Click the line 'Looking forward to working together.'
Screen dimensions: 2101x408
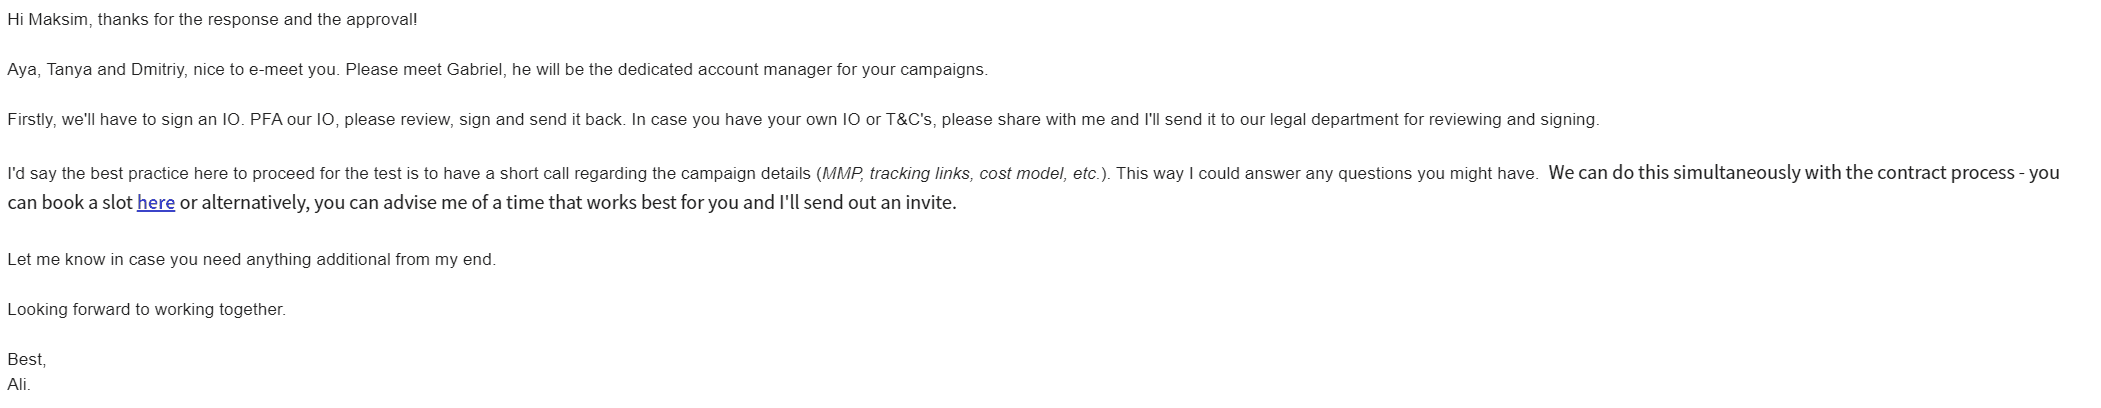pyautogui.click(x=146, y=310)
